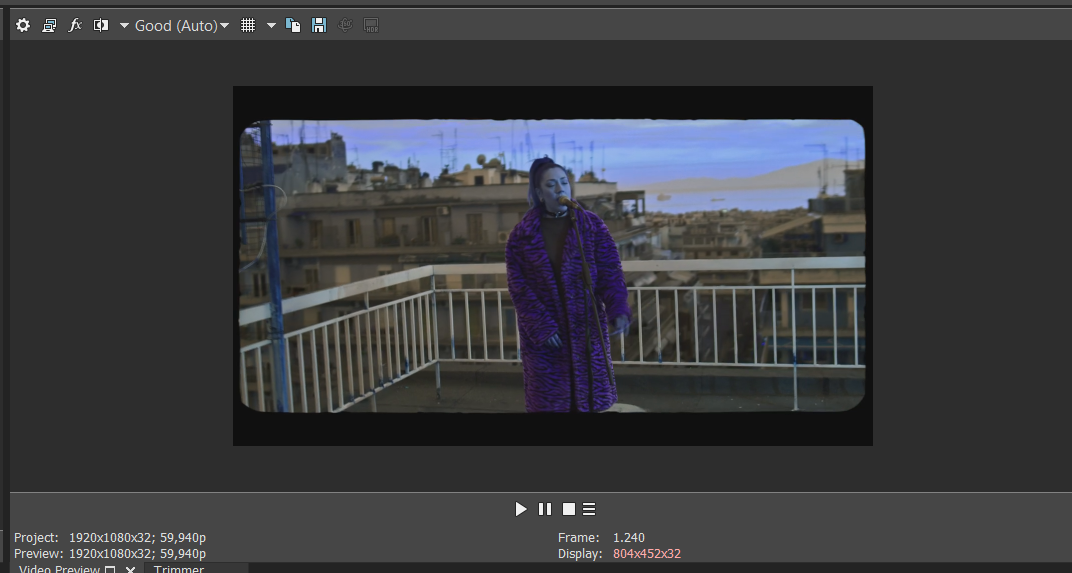The height and width of the screenshot is (573, 1072).
Task: Stop the preview playback
Action: [568, 509]
